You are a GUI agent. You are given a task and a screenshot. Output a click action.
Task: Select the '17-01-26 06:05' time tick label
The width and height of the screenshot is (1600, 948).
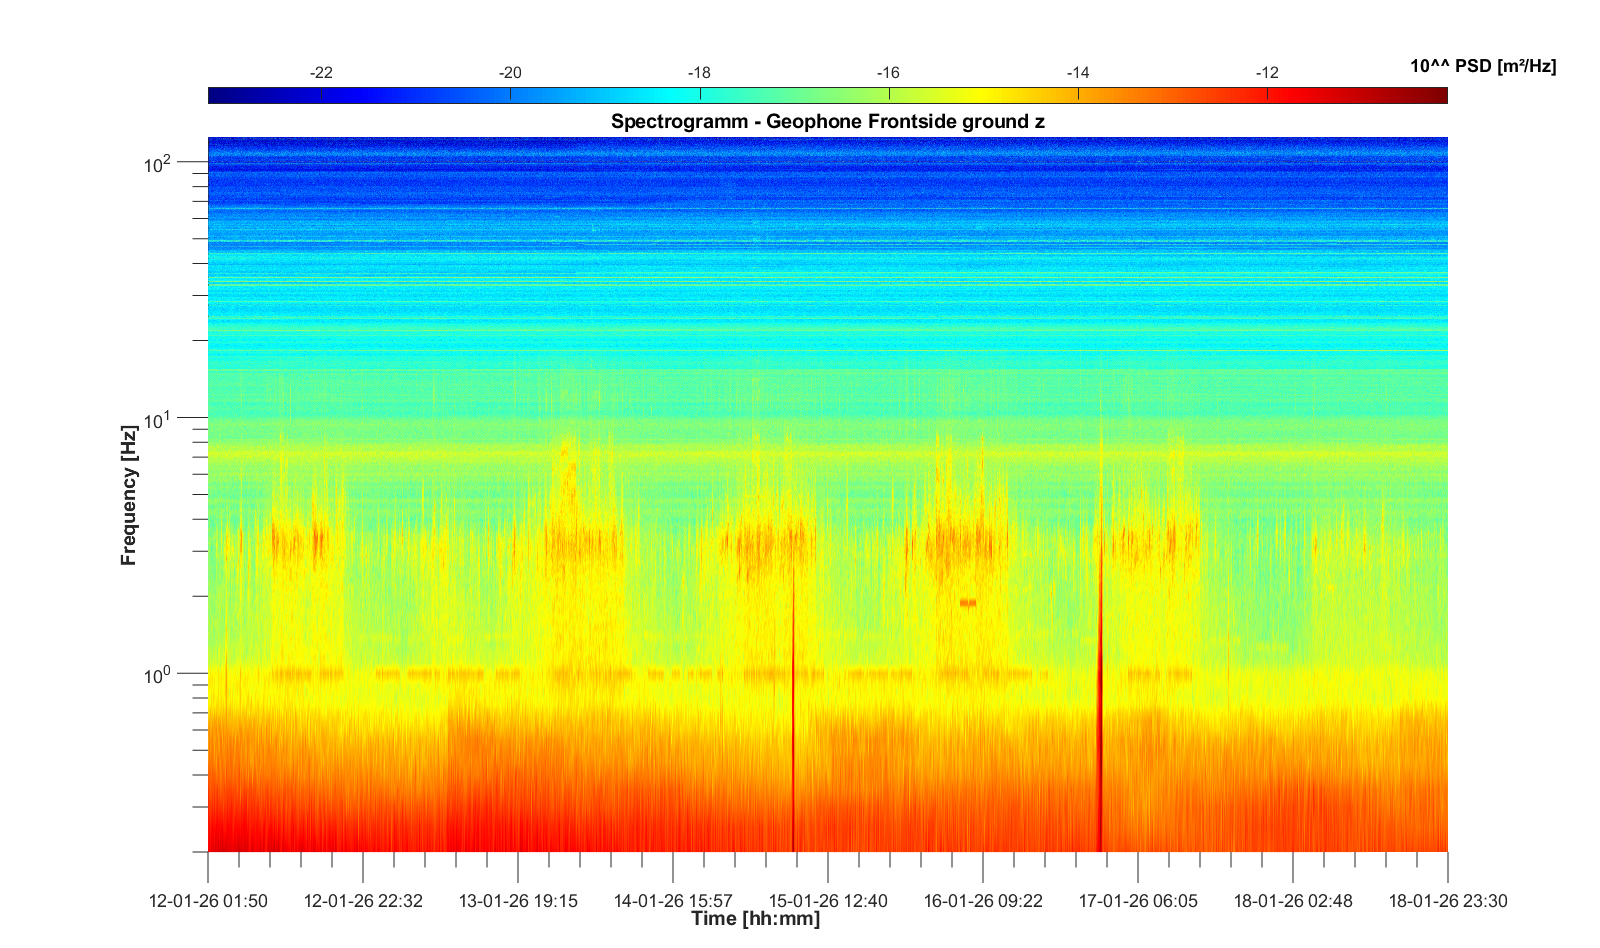click(1138, 901)
